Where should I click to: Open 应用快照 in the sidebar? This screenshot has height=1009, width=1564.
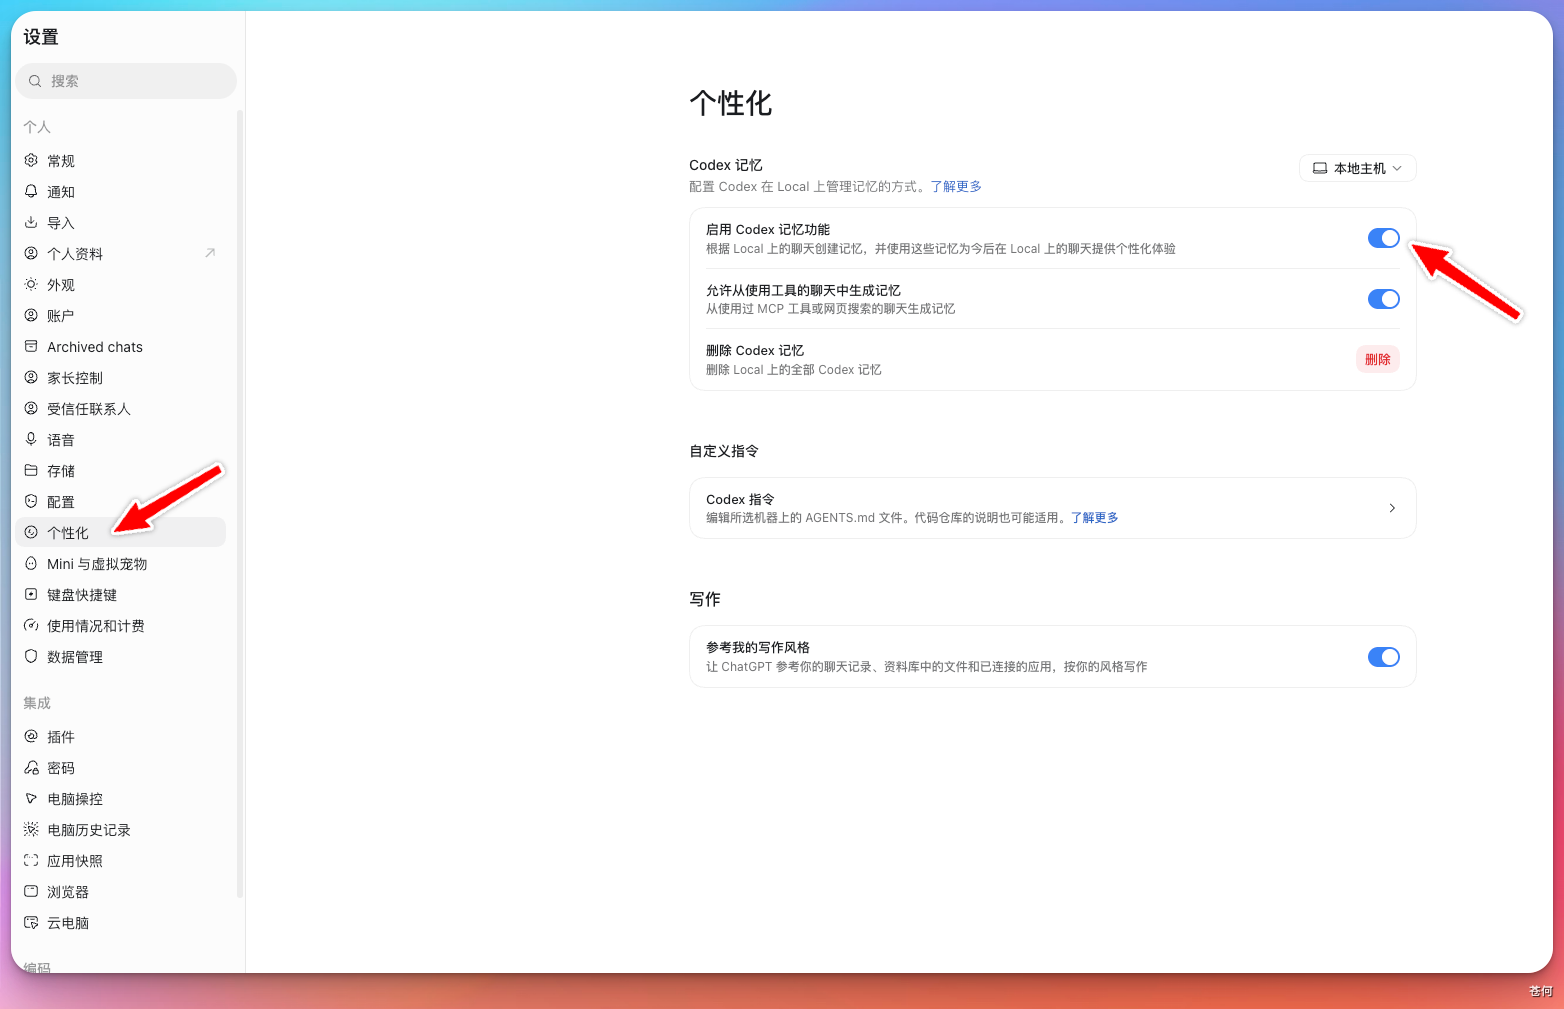(x=121, y=860)
